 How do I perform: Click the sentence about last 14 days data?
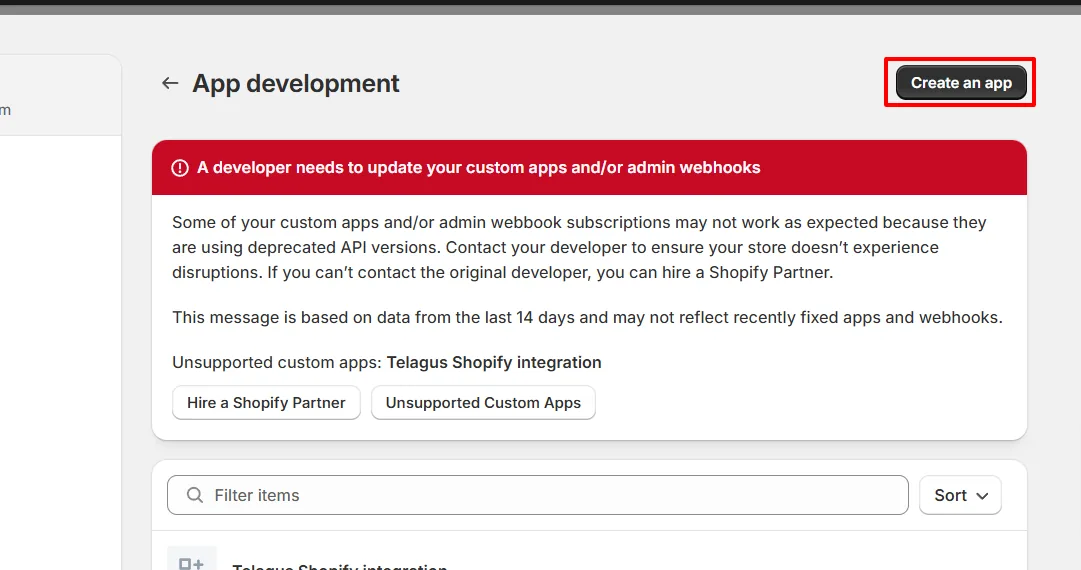point(587,317)
